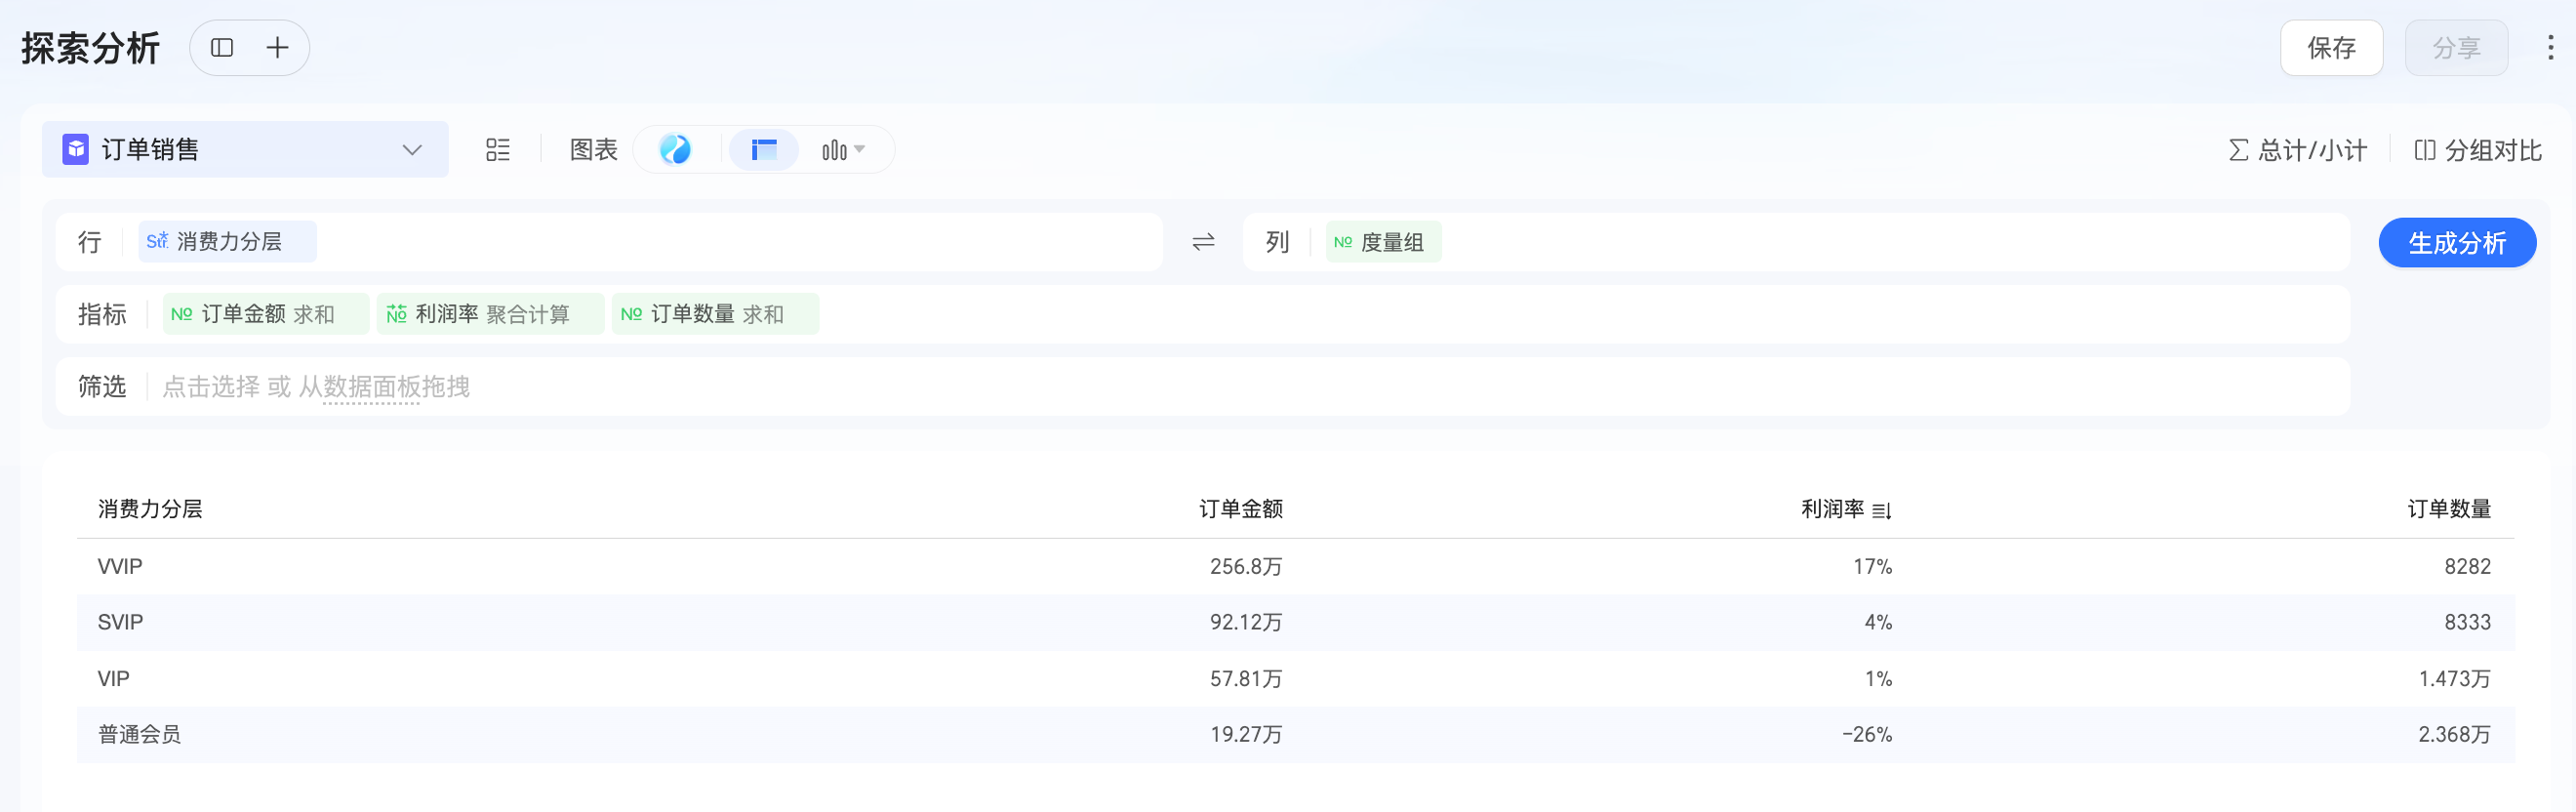Click the No. type icon on 度量组 chip

[x=1343, y=242]
